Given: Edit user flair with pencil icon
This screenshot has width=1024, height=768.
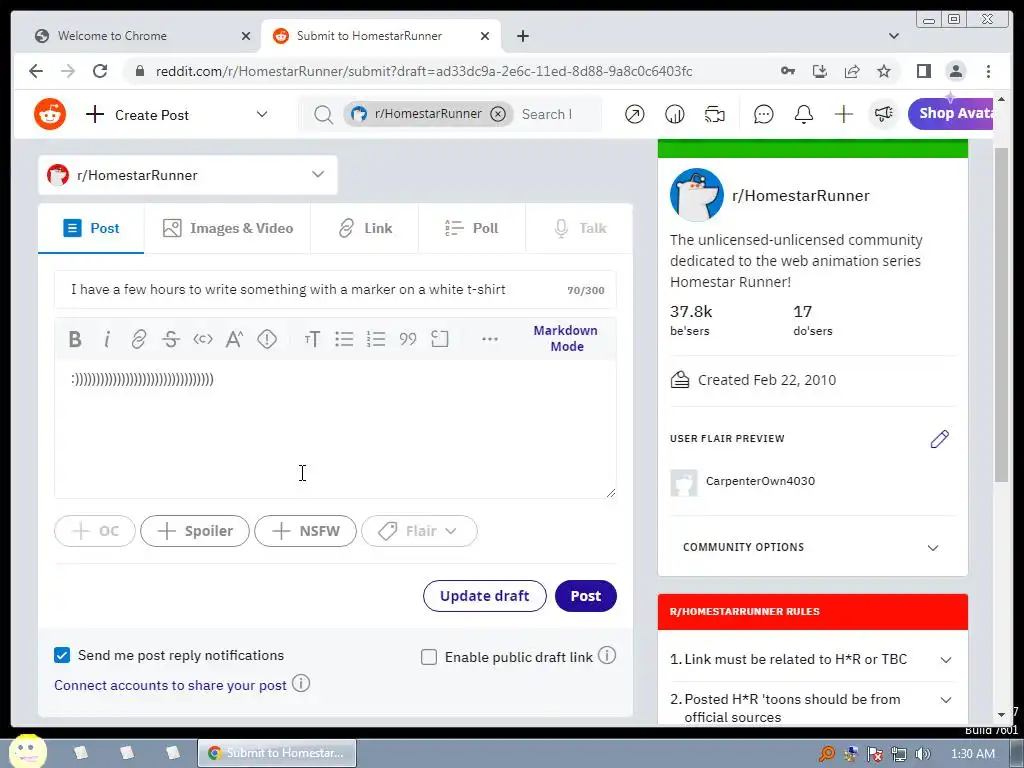Looking at the screenshot, I should [x=939, y=439].
